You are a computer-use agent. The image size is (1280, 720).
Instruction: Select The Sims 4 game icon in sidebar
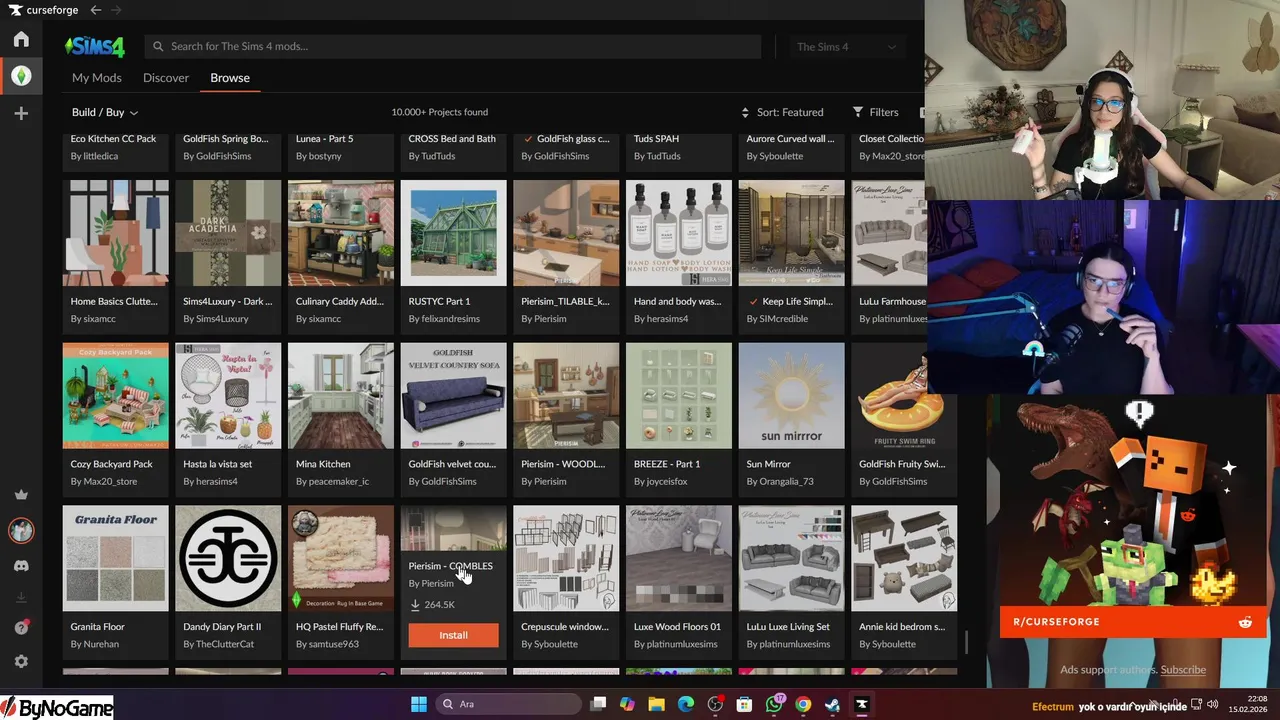pyautogui.click(x=21, y=75)
